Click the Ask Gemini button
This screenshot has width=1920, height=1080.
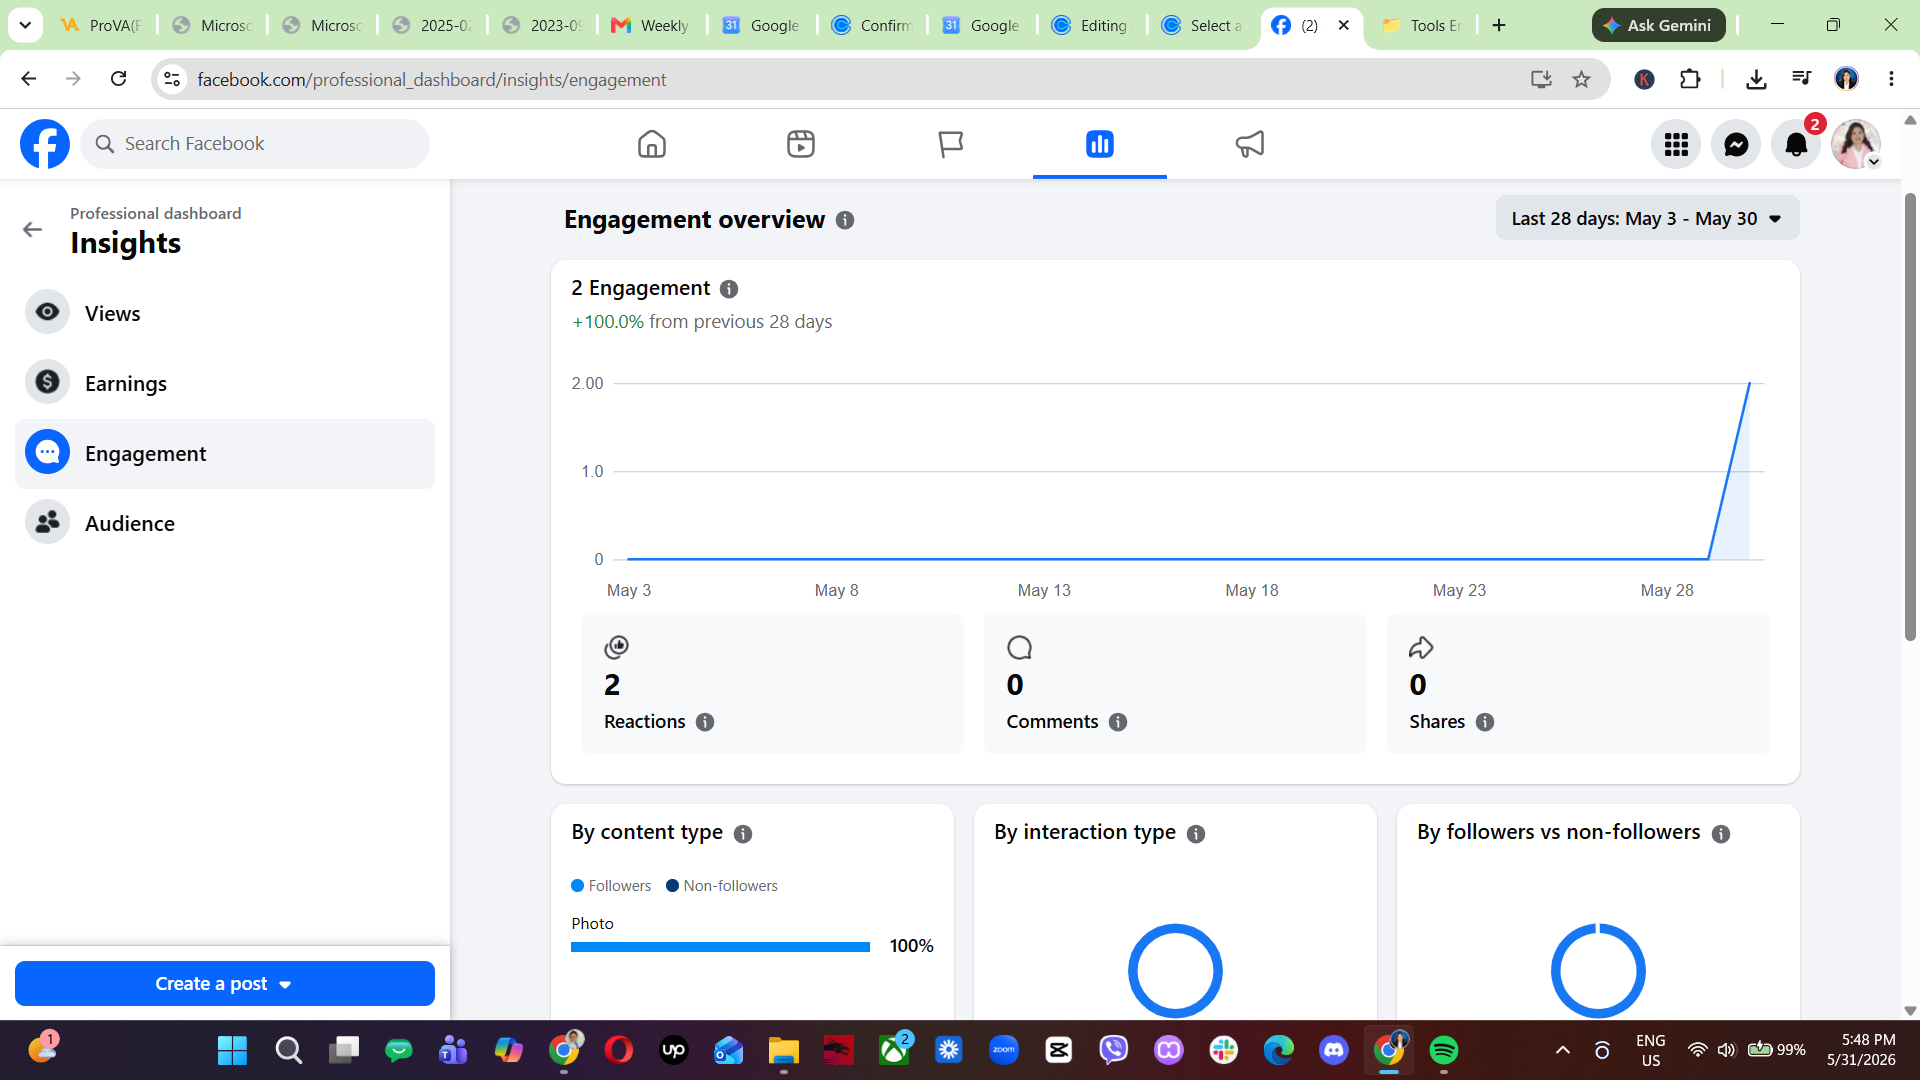pos(1658,25)
